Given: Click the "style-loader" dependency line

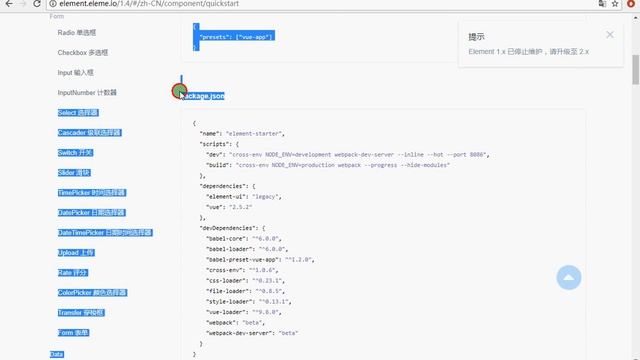Looking at the screenshot, I should pos(249,302).
